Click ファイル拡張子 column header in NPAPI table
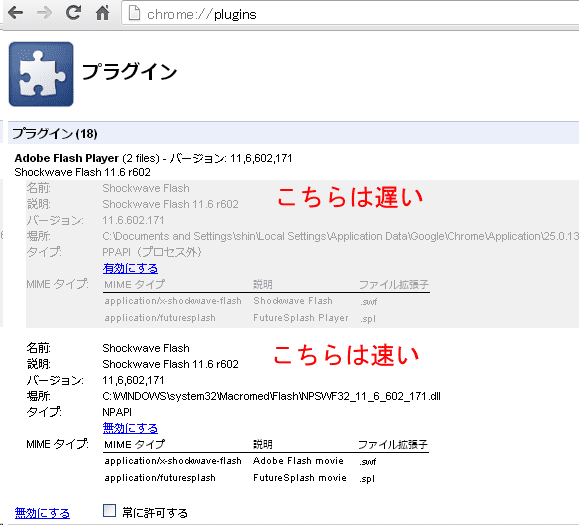Viewport: 579px width, 525px height. tap(393, 445)
